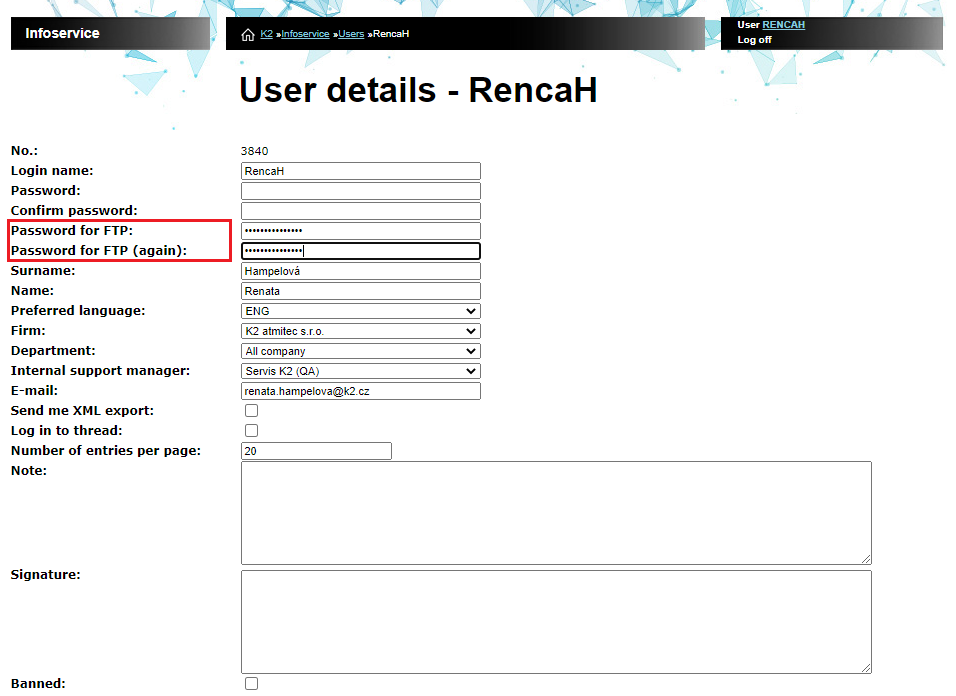Click the Signature textarea resize handle
This screenshot has width=956, height=696.
866,668
